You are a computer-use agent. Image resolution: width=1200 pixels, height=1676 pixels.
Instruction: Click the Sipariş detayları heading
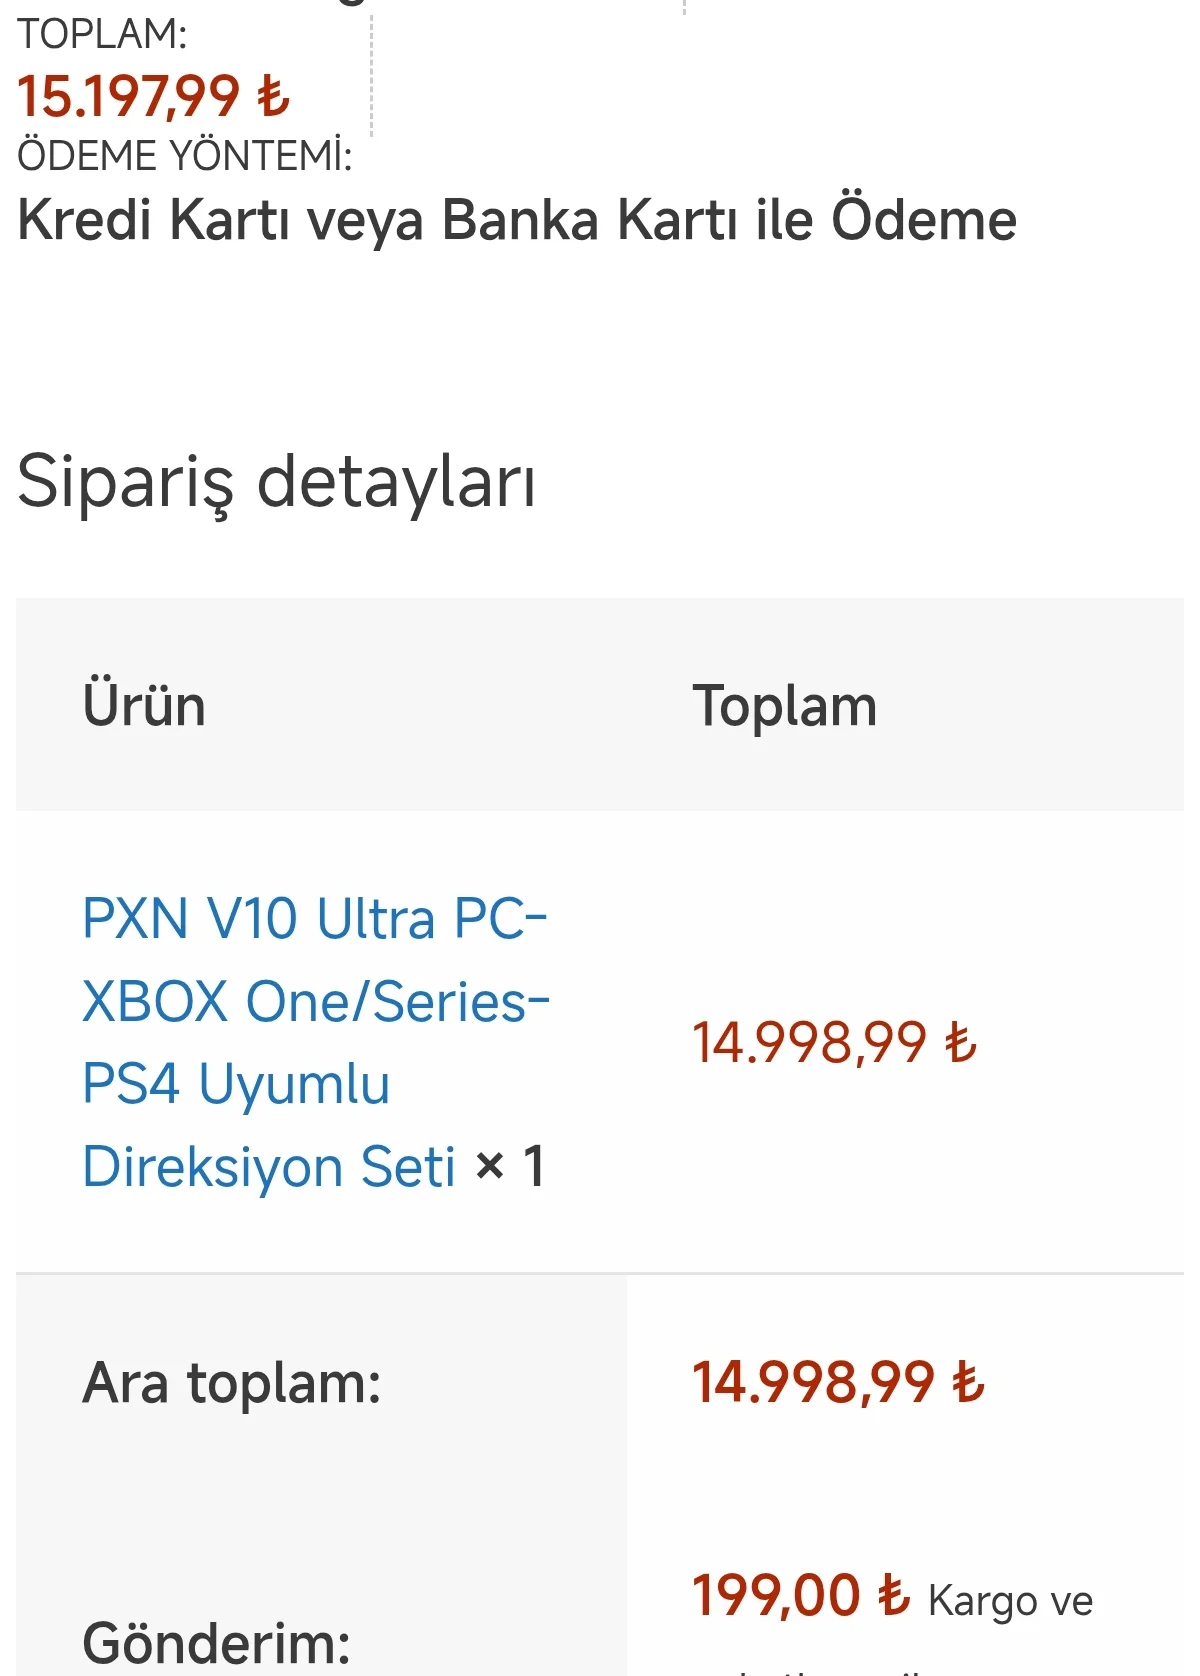point(277,483)
